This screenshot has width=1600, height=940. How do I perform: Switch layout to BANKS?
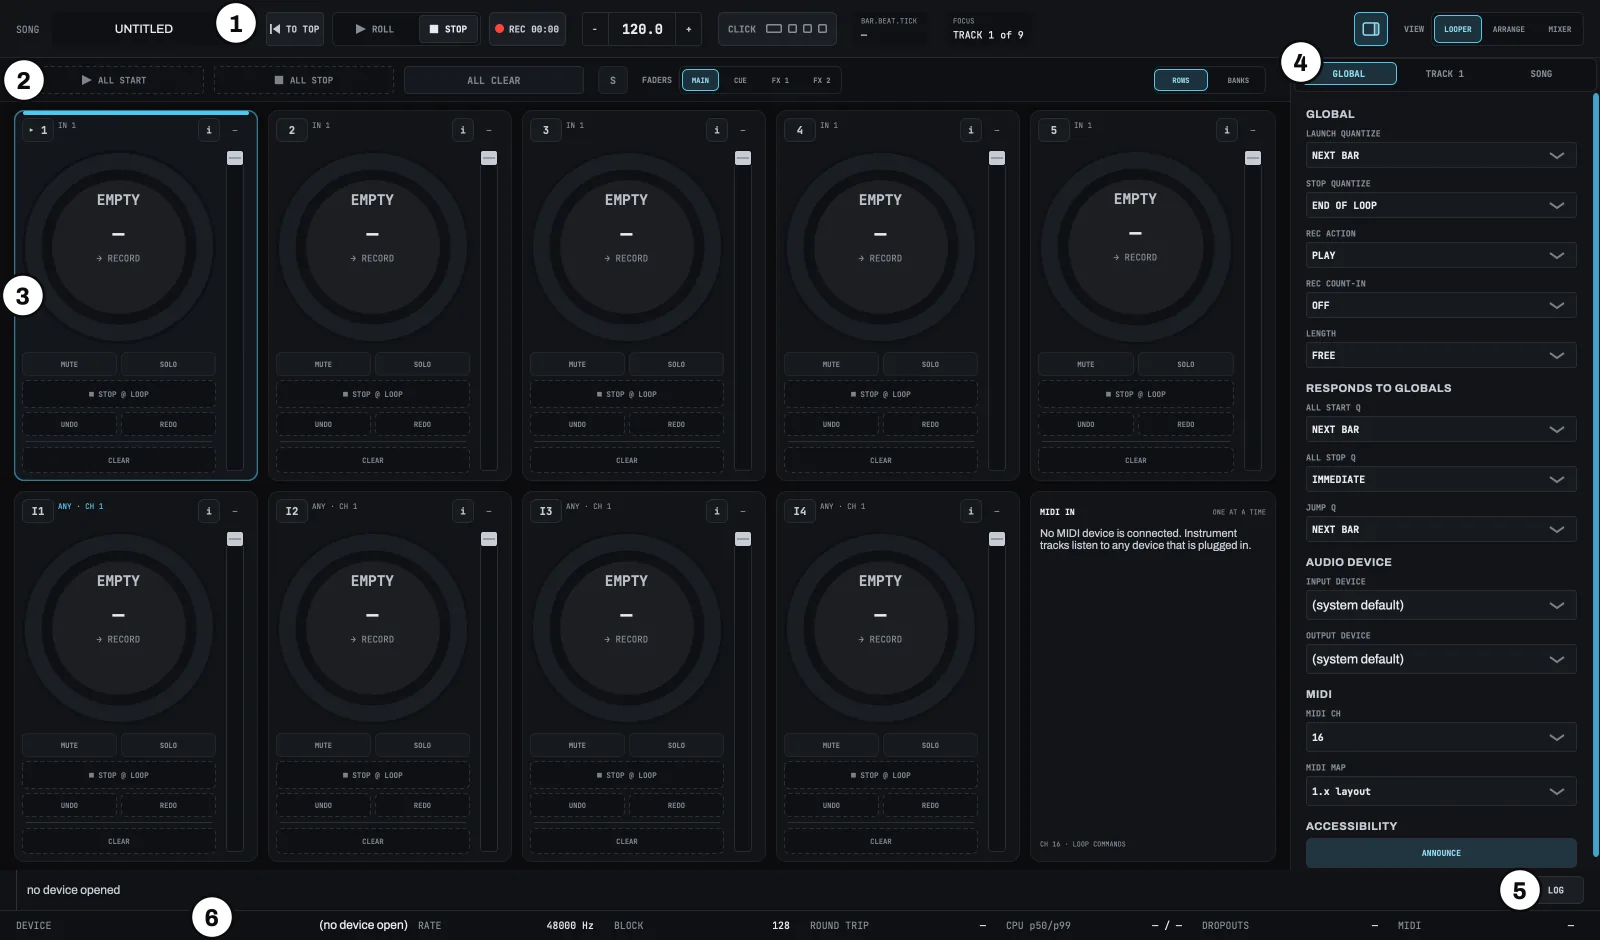coord(1238,80)
